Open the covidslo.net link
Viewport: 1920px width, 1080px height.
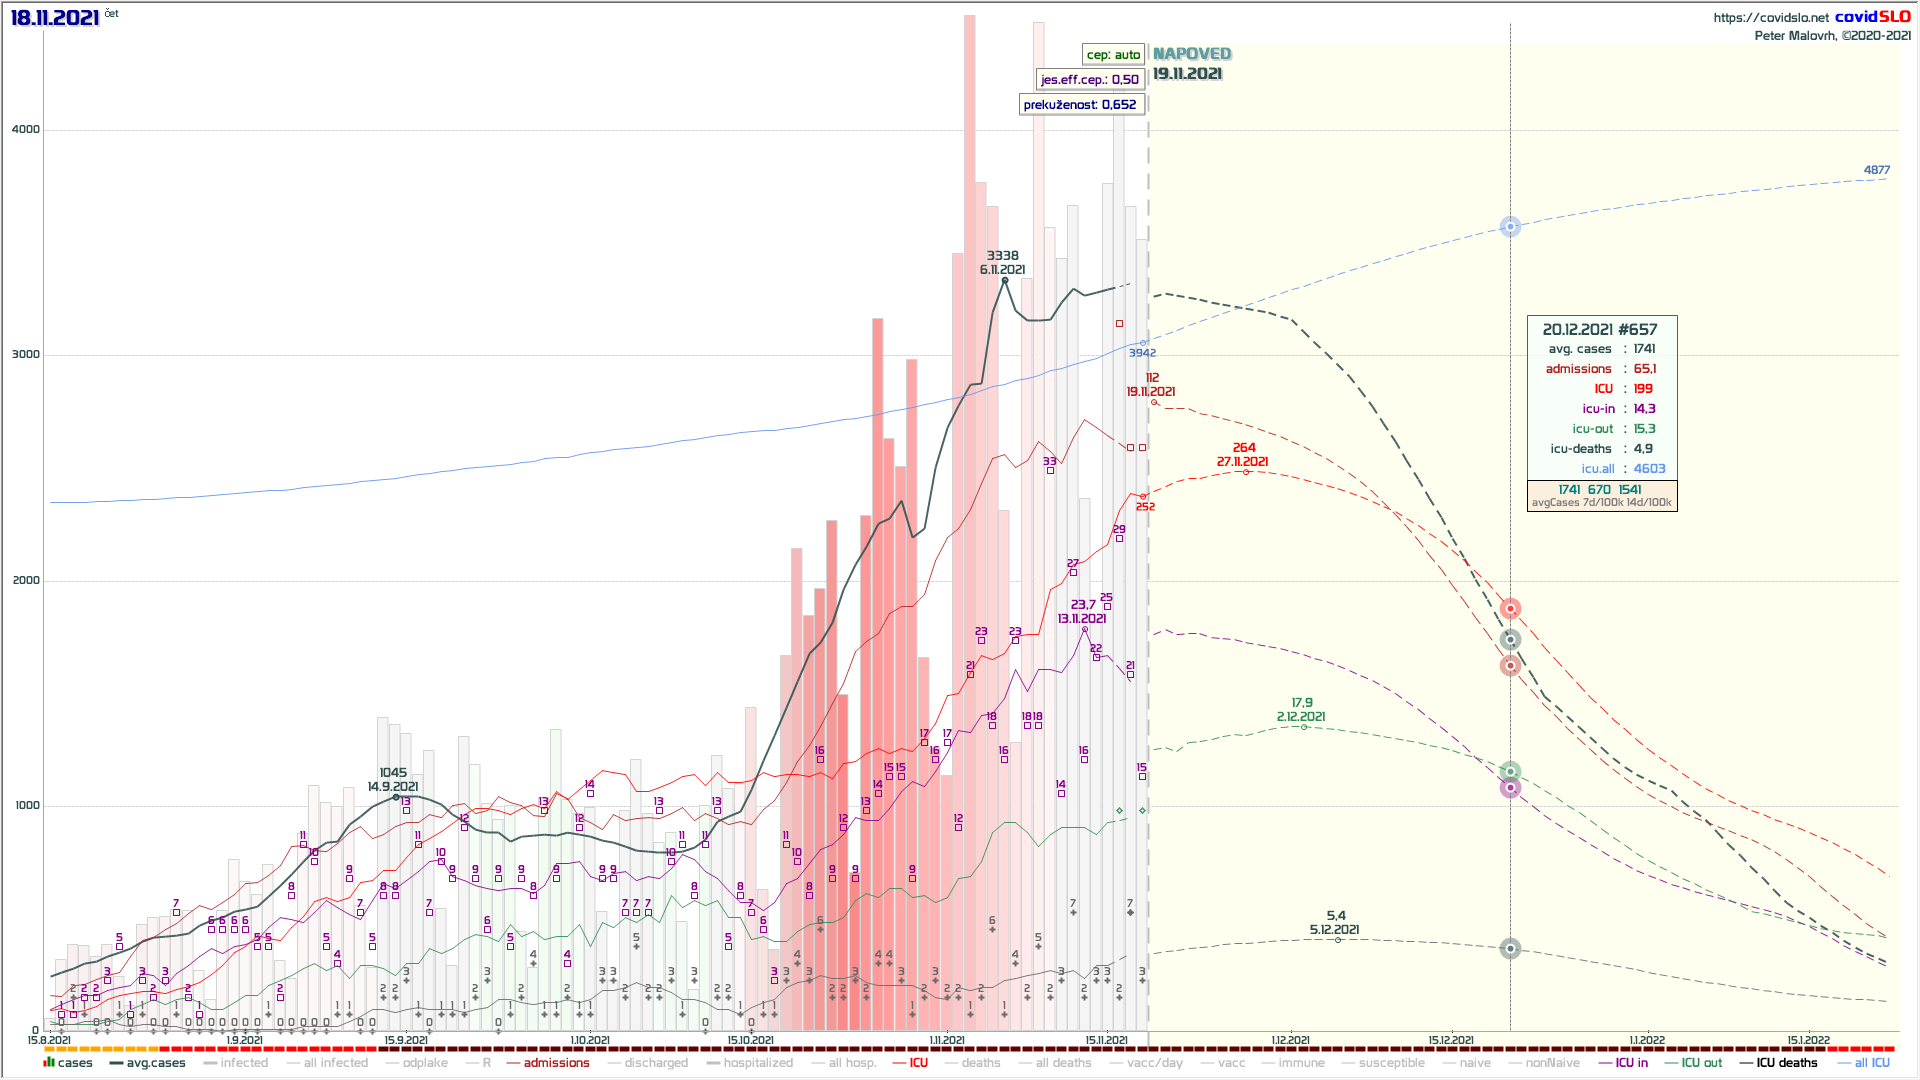coord(1770,18)
